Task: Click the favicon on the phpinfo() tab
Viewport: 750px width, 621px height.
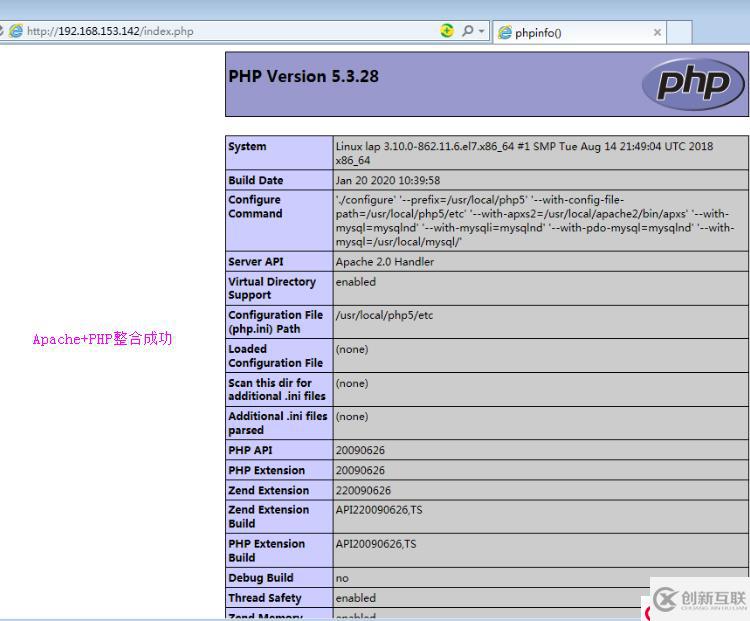Action: pos(505,32)
